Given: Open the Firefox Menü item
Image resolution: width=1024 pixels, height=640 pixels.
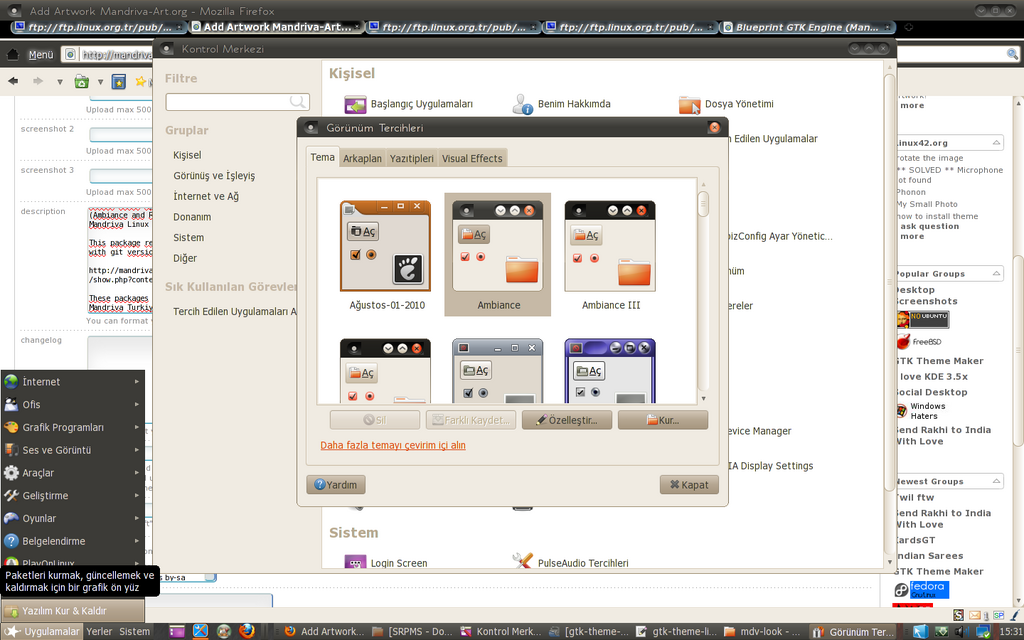Looking at the screenshot, I should point(40,55).
